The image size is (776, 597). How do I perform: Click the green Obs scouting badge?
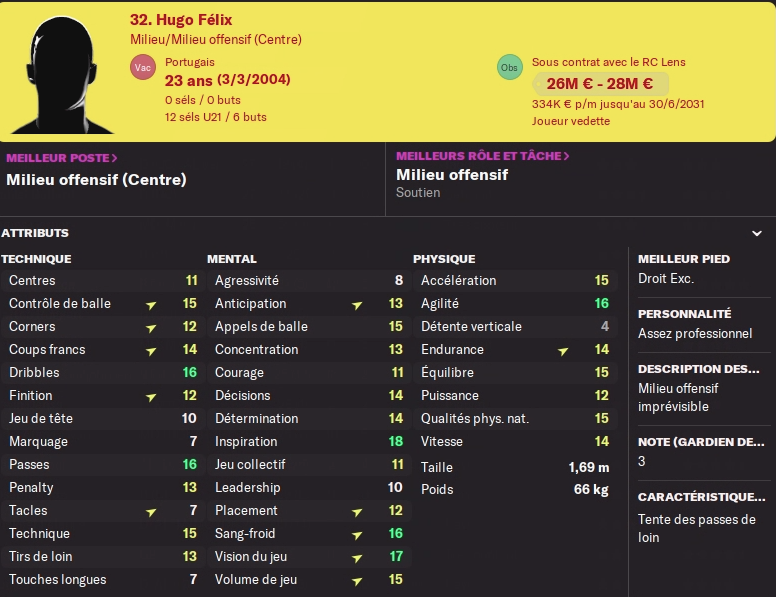pos(509,67)
